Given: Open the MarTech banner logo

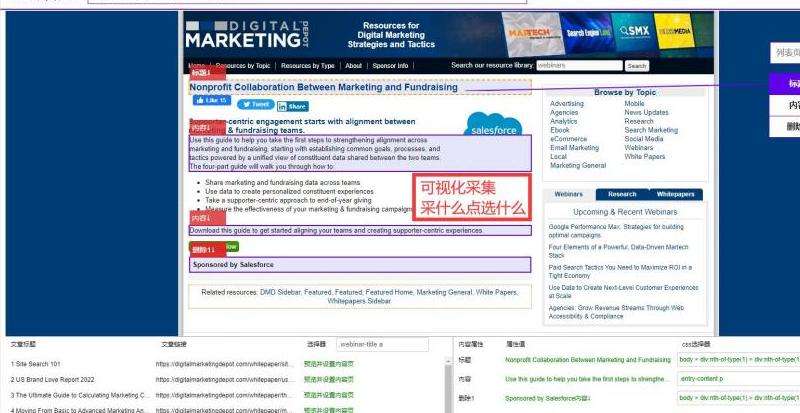Looking at the screenshot, I should coord(530,34).
